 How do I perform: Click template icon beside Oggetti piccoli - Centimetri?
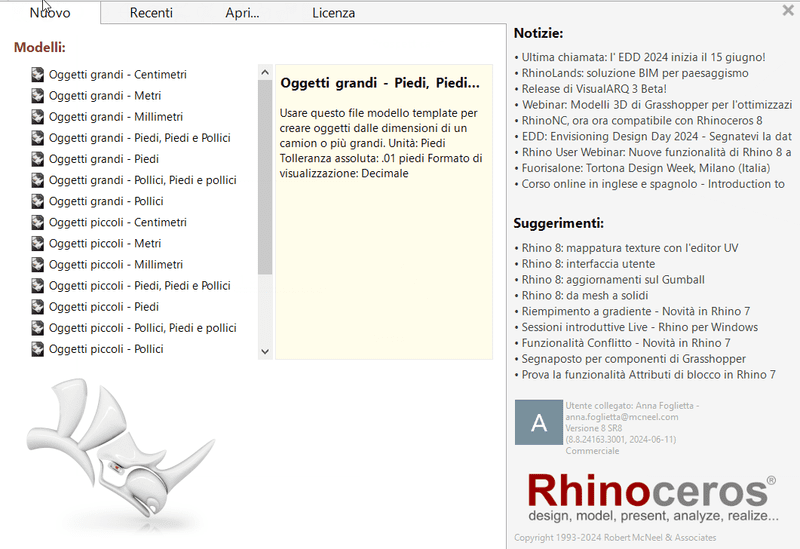[x=37, y=222]
